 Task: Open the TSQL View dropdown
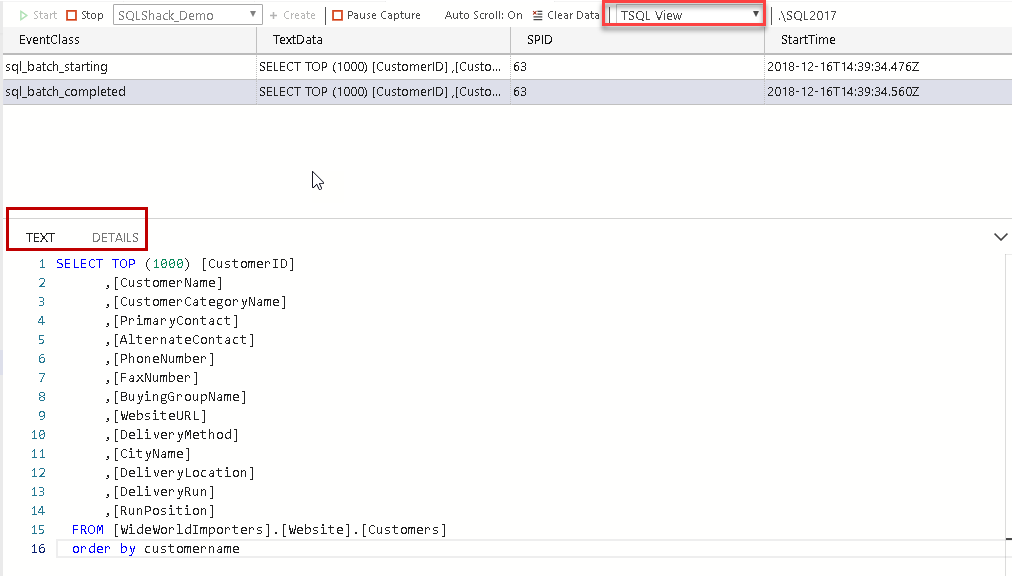click(689, 15)
